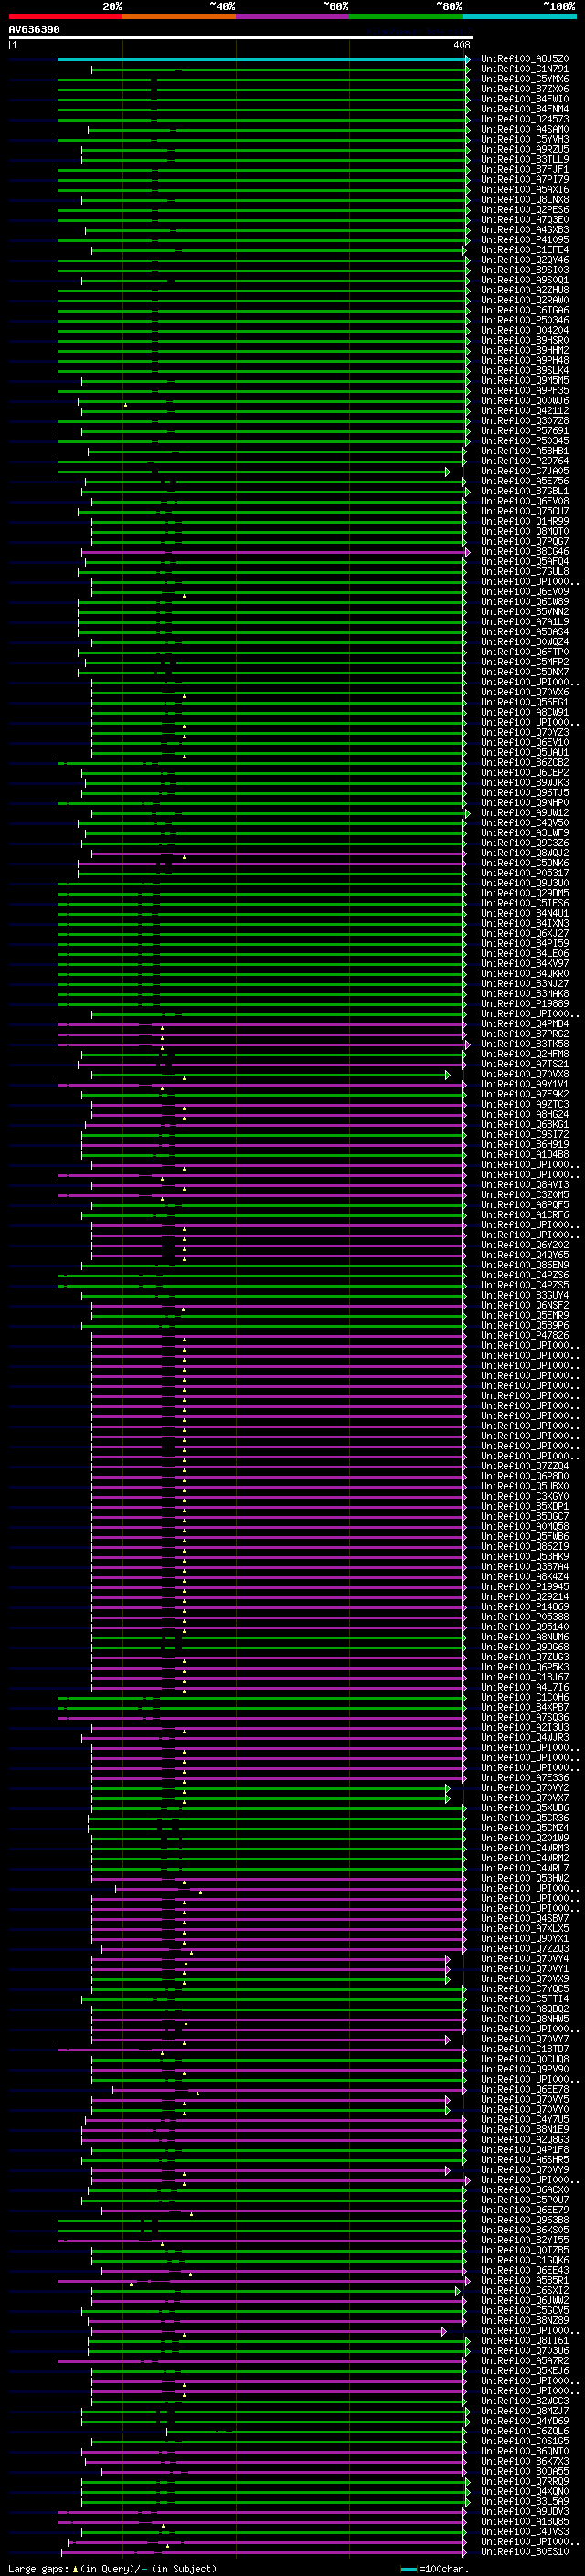Select hit label UniRef100_B3L5A9
Image resolution: width=585 pixels, height=2576 pixels.
[525, 2501]
